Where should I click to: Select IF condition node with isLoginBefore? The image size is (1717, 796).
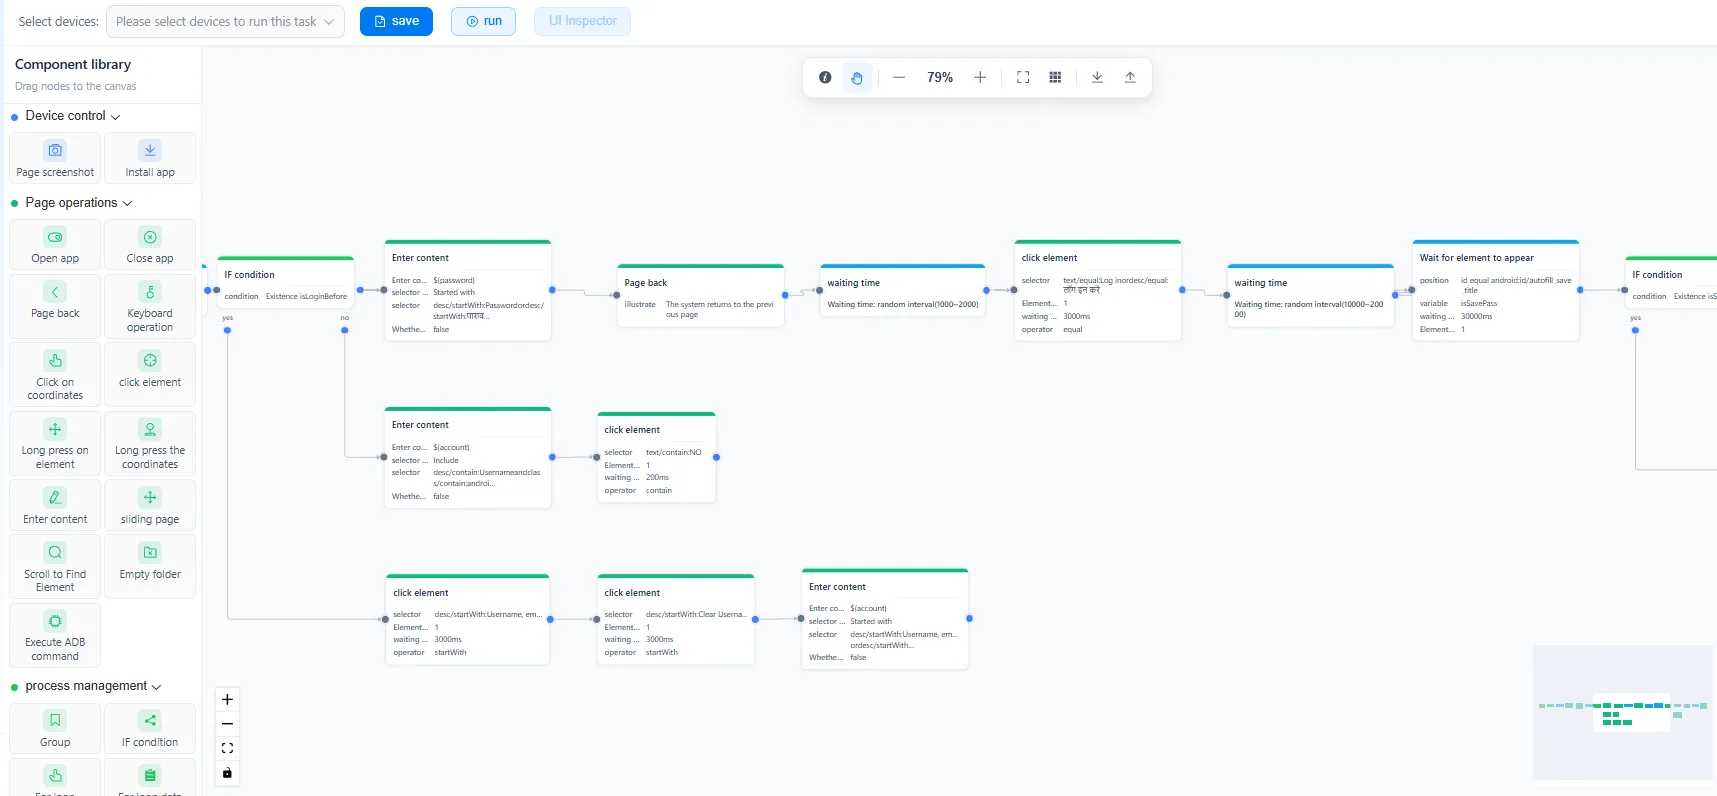click(286, 283)
